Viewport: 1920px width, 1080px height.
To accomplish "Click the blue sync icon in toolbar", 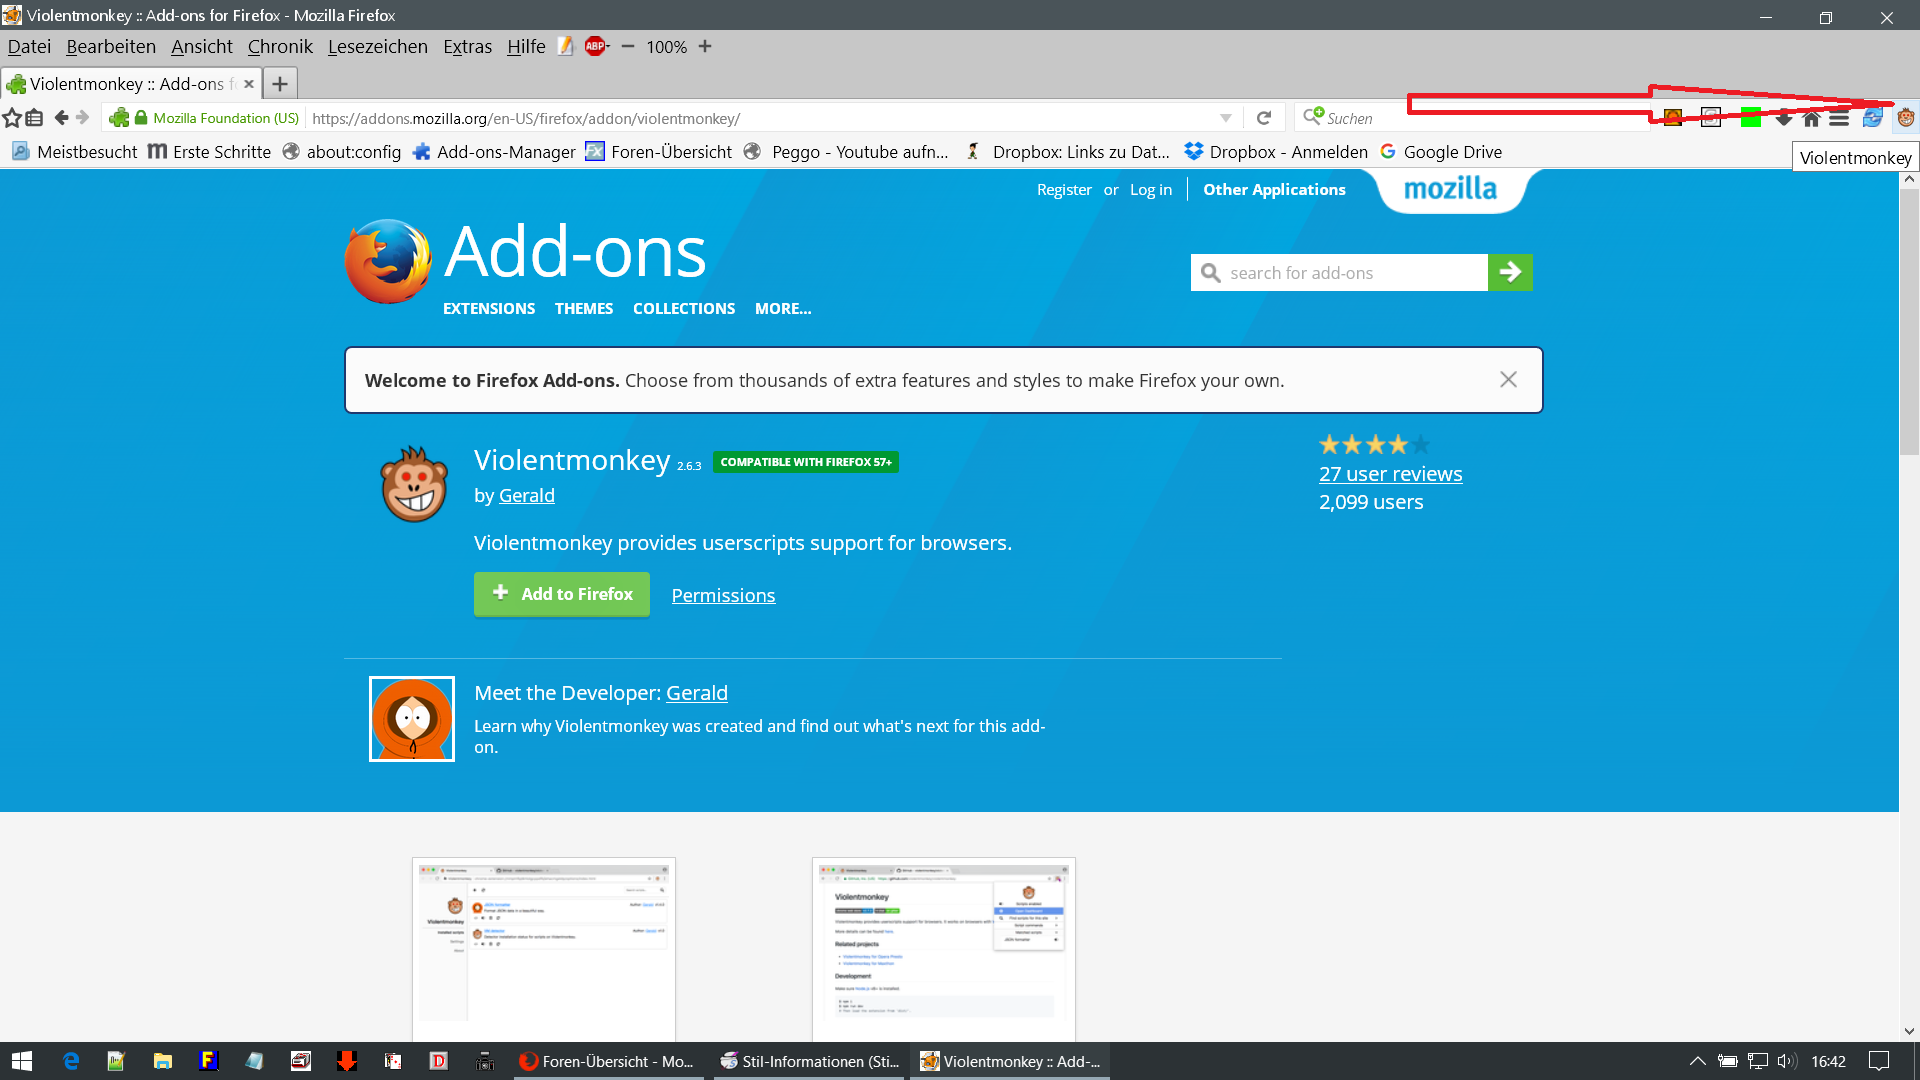I will pyautogui.click(x=1872, y=118).
